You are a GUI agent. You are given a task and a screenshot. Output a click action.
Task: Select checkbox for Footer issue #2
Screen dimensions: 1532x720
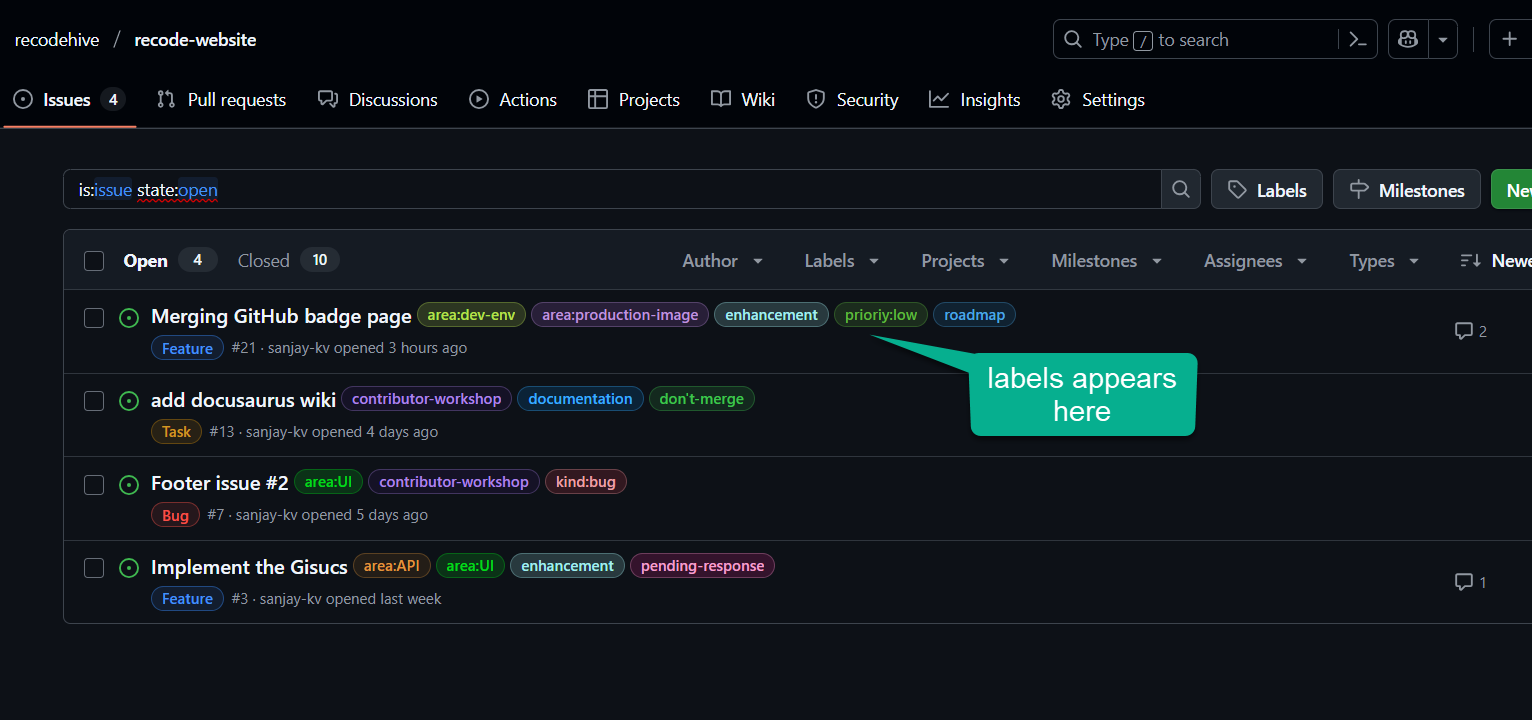coord(94,485)
